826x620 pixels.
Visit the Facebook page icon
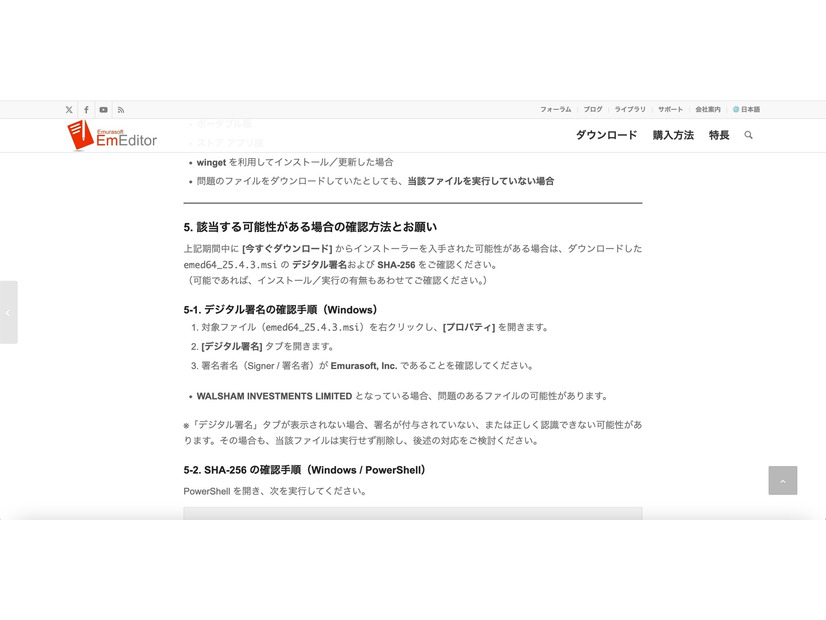click(x=86, y=110)
